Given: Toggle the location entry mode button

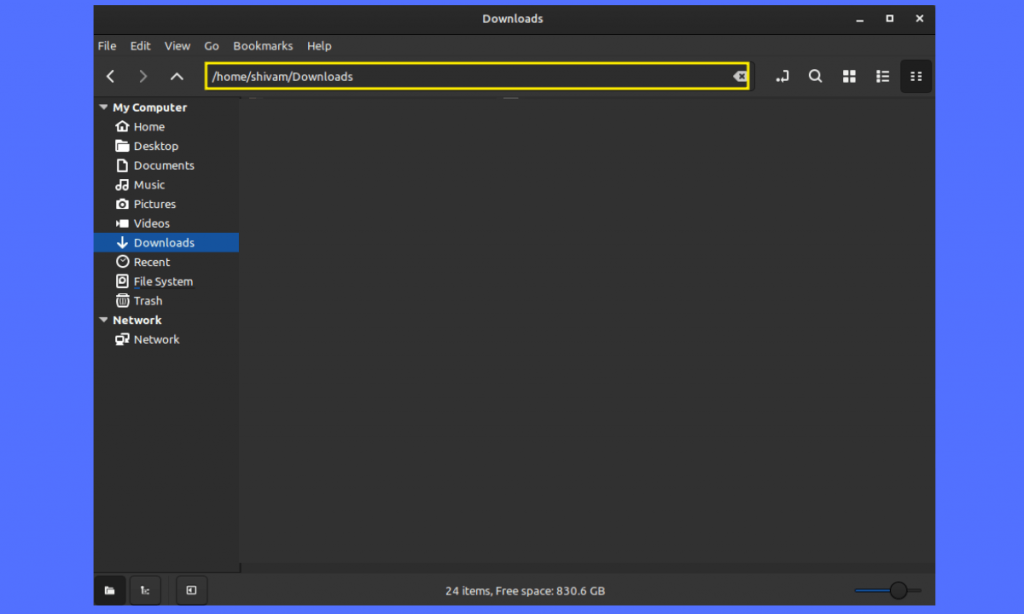Looking at the screenshot, I should click(782, 77).
